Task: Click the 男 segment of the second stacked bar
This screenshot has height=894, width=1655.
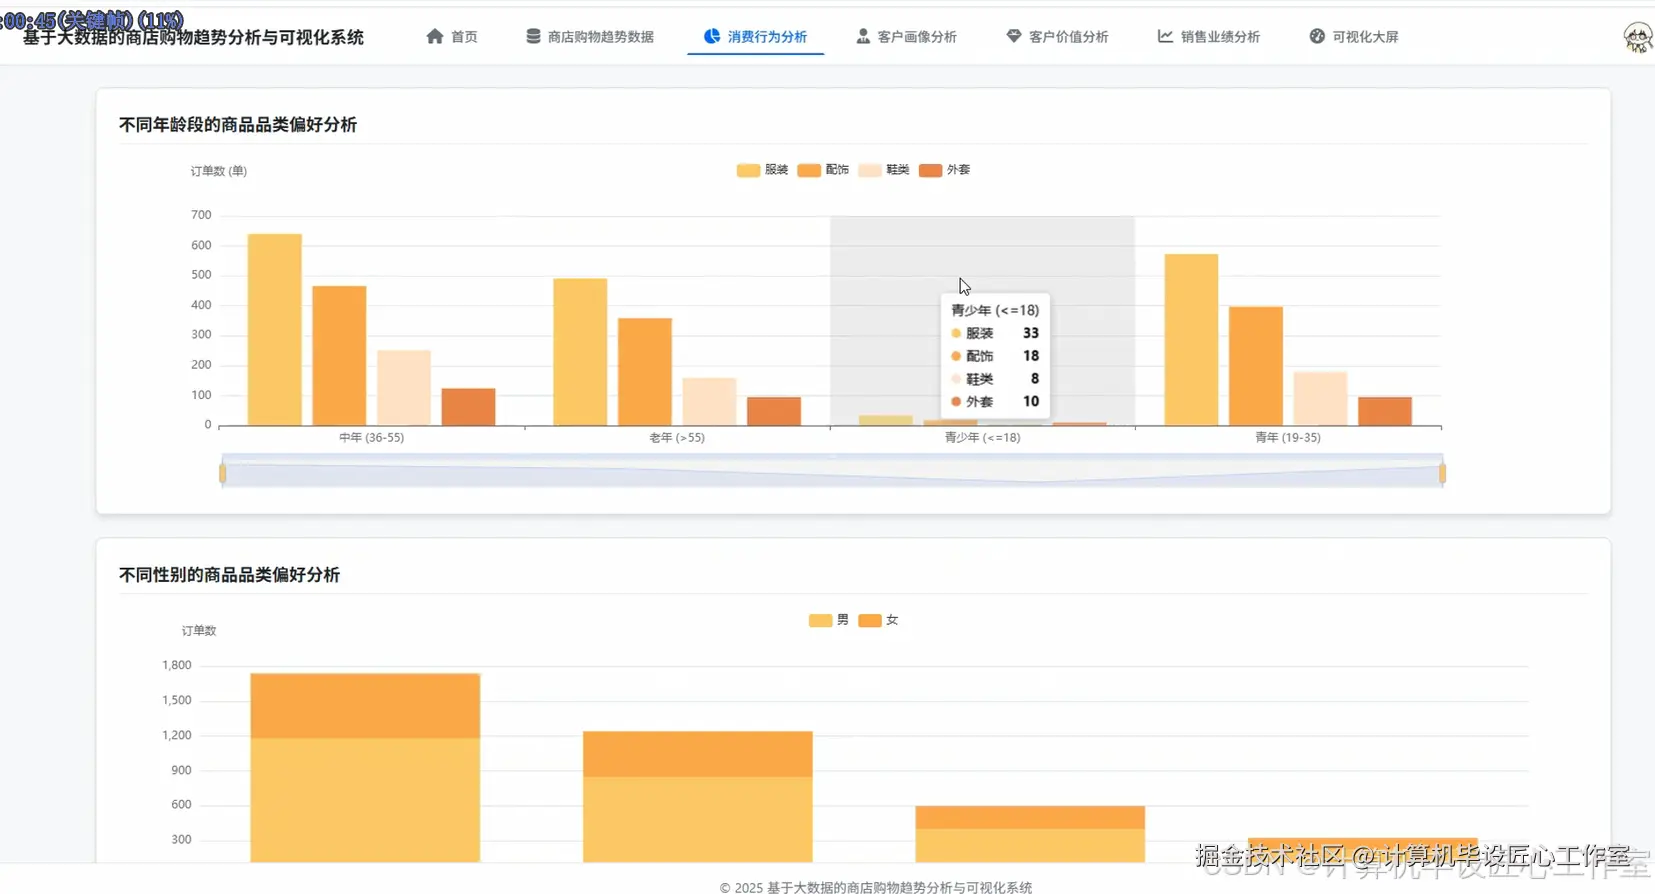Action: [698, 819]
